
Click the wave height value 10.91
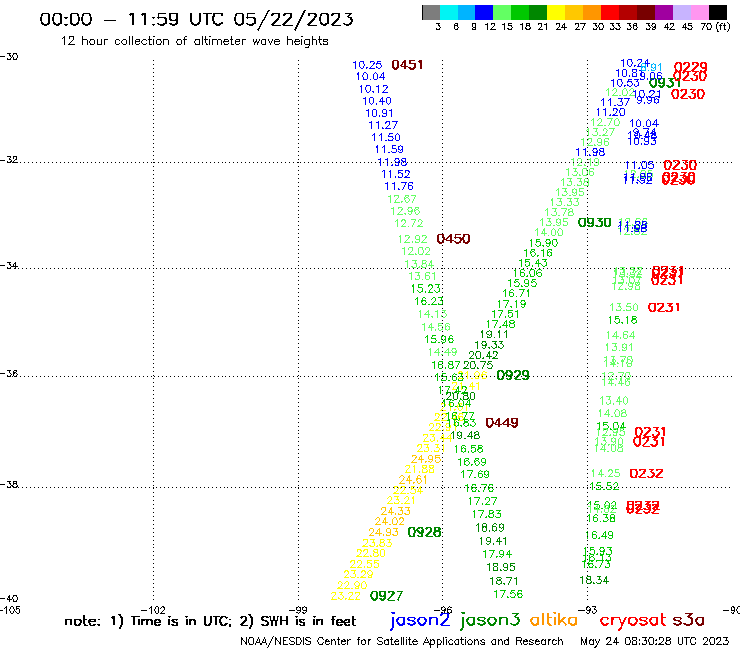point(379,113)
